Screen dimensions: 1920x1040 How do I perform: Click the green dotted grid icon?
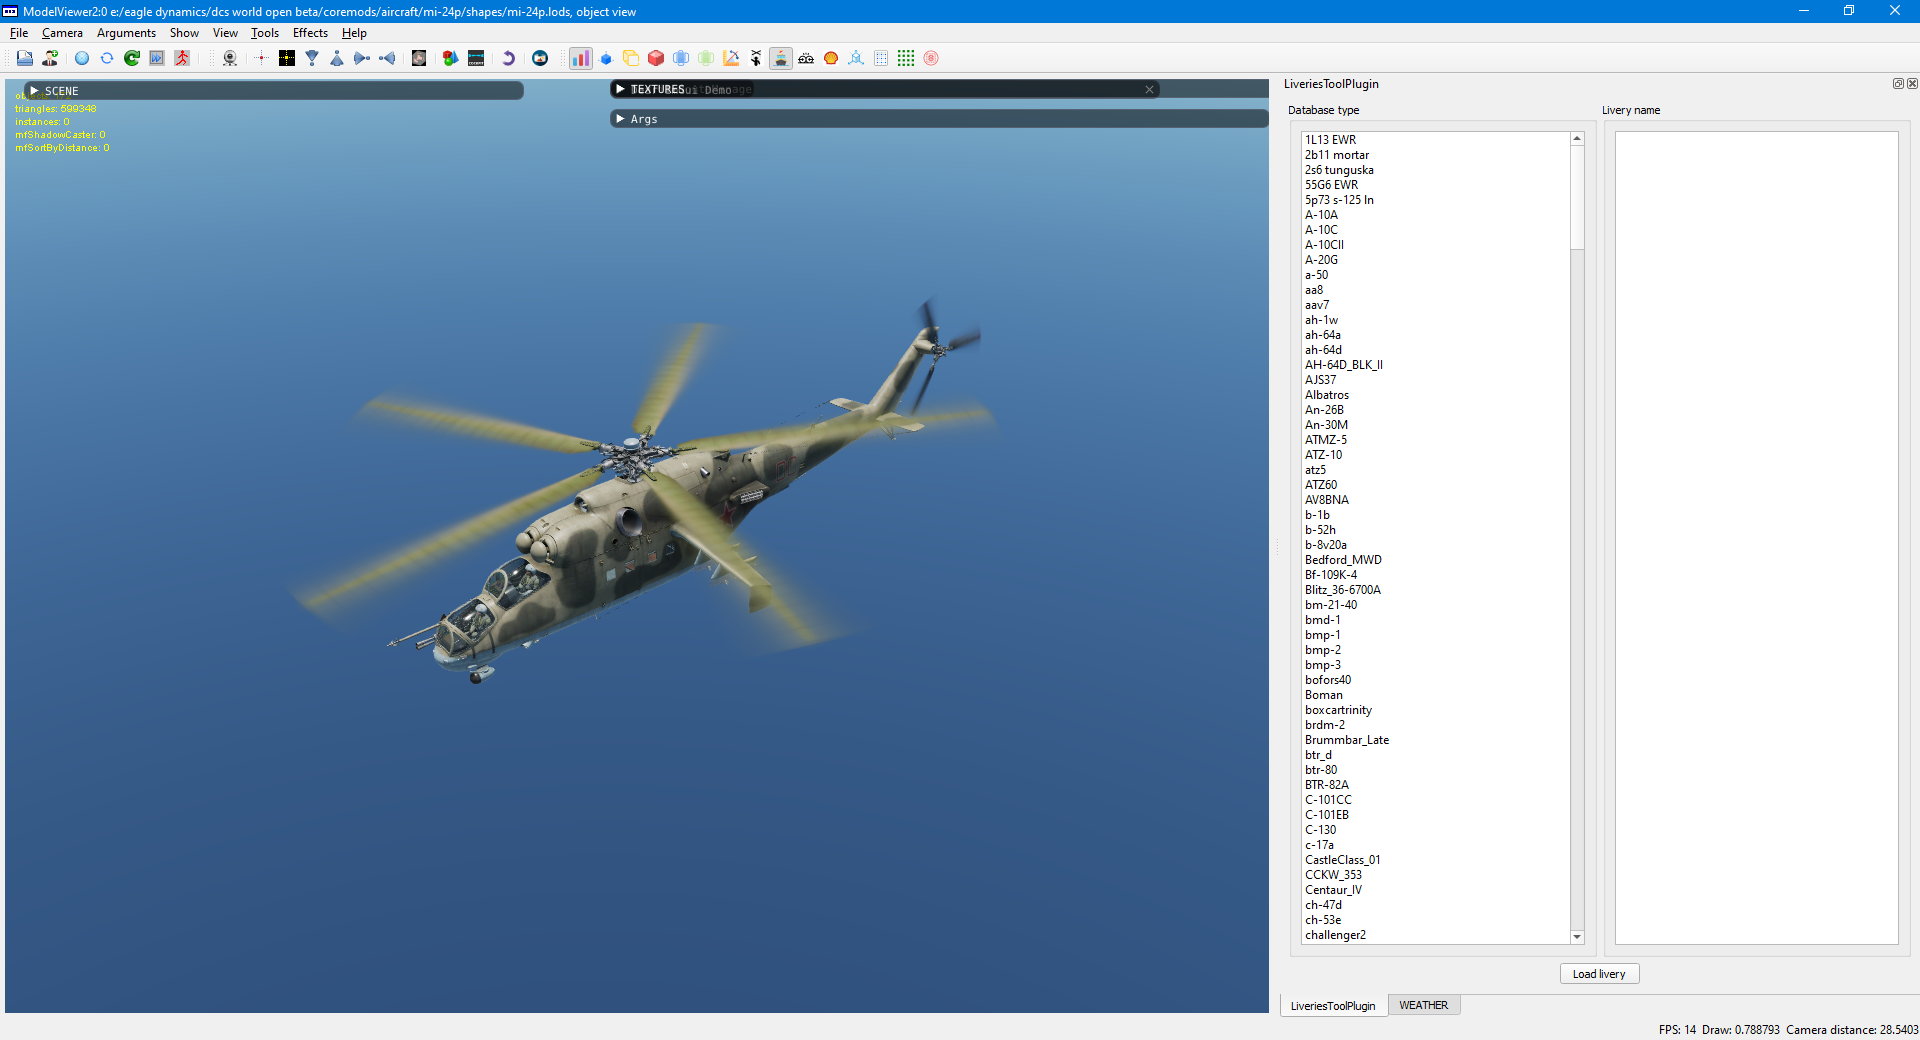coord(906,58)
